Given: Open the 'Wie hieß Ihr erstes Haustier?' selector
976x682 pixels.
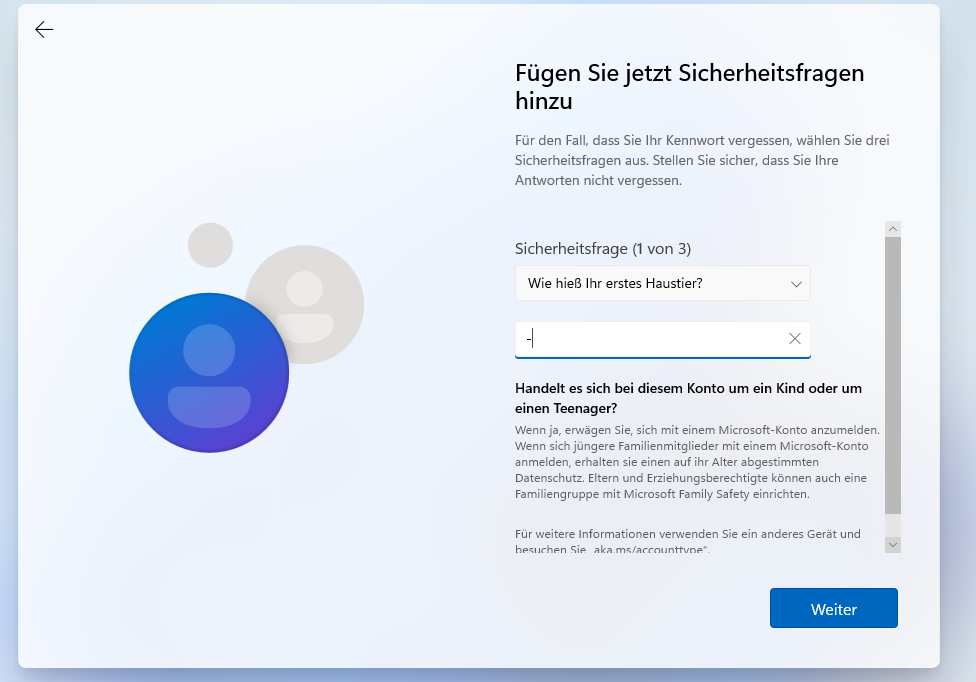Looking at the screenshot, I should pos(662,283).
